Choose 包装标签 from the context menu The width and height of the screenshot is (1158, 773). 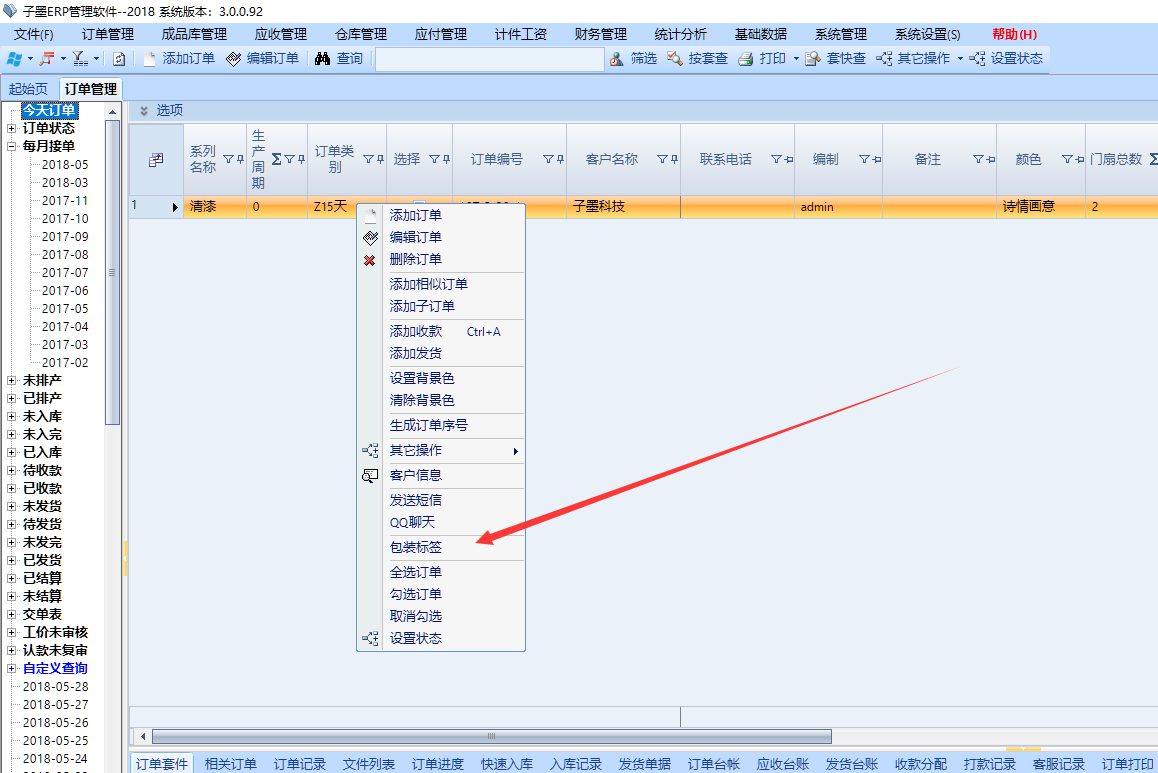point(416,547)
